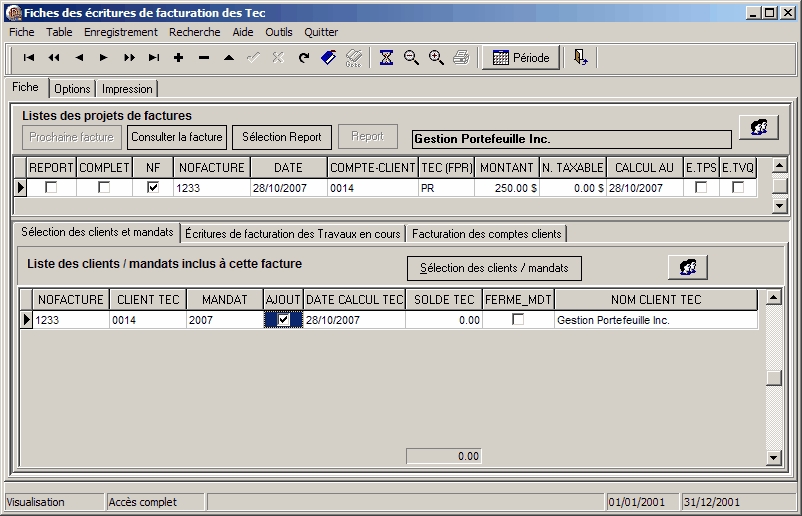Image resolution: width=802 pixels, height=516 pixels.
Task: Click the hourglass filter icon
Action: pyautogui.click(x=386, y=58)
